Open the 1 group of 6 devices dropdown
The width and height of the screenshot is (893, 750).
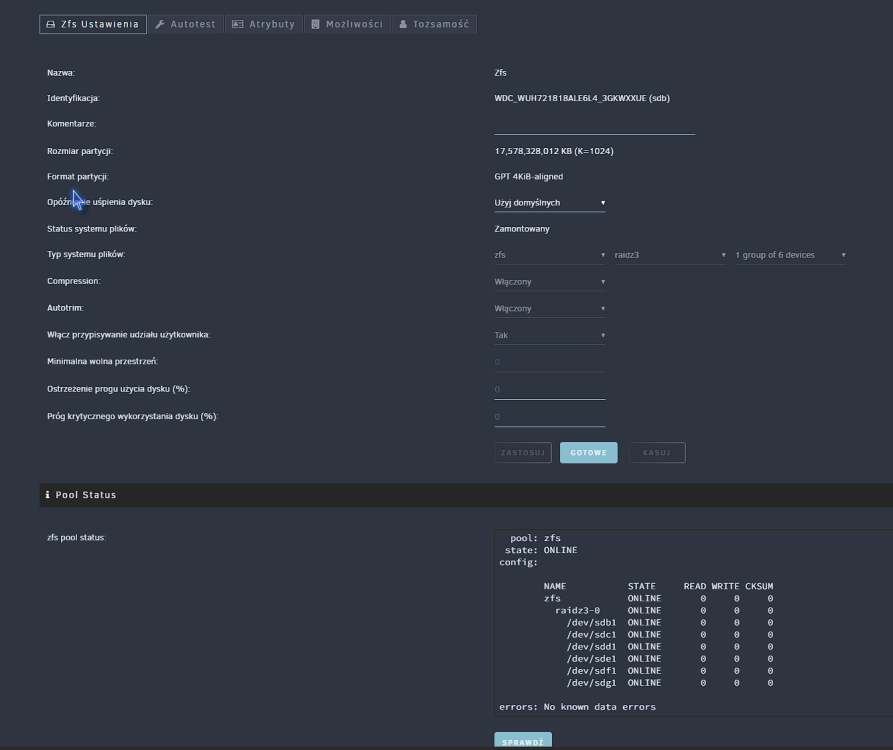[x=790, y=255]
